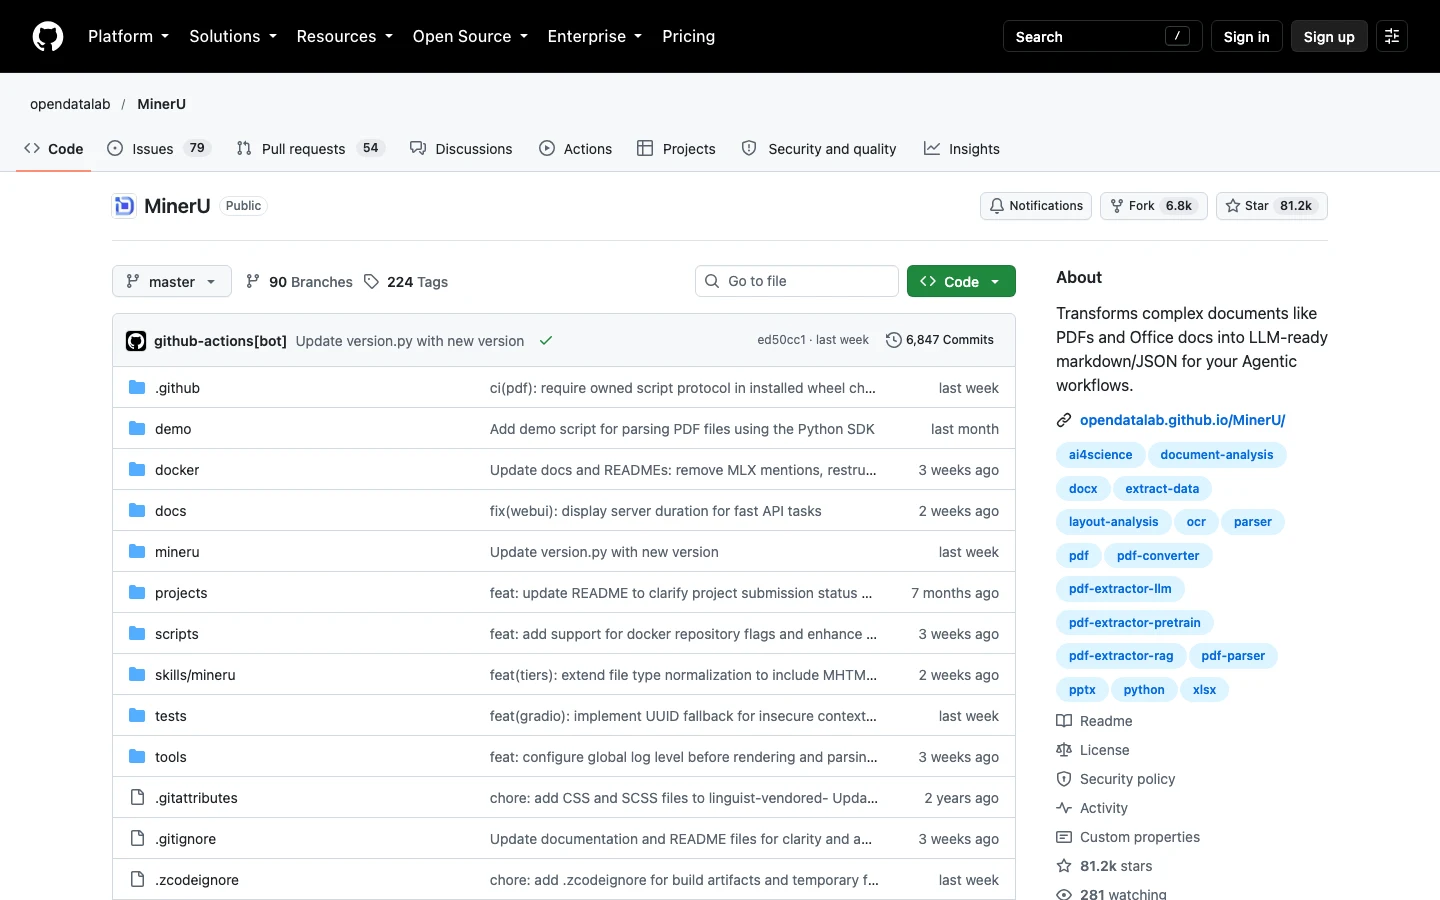Expand the Open Source menu
The width and height of the screenshot is (1440, 900).
(470, 36)
